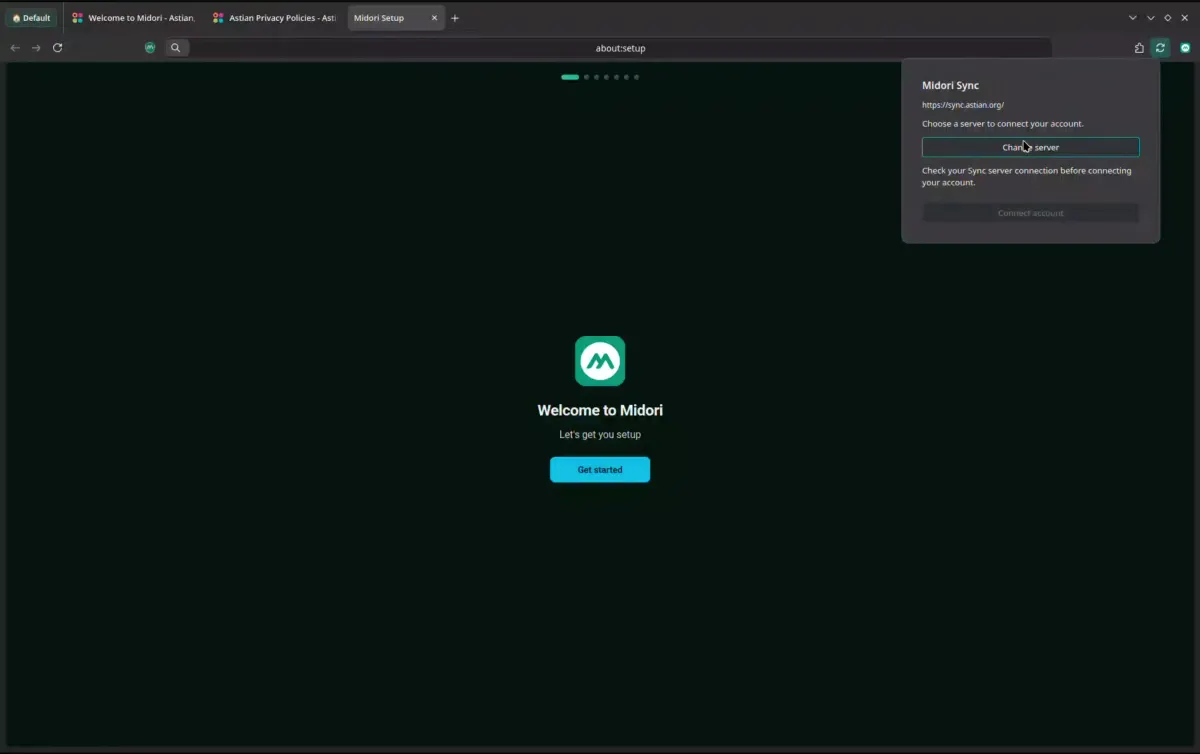Select the Midori Setup tab
Viewport: 1200px width, 754px height.
[395, 18]
